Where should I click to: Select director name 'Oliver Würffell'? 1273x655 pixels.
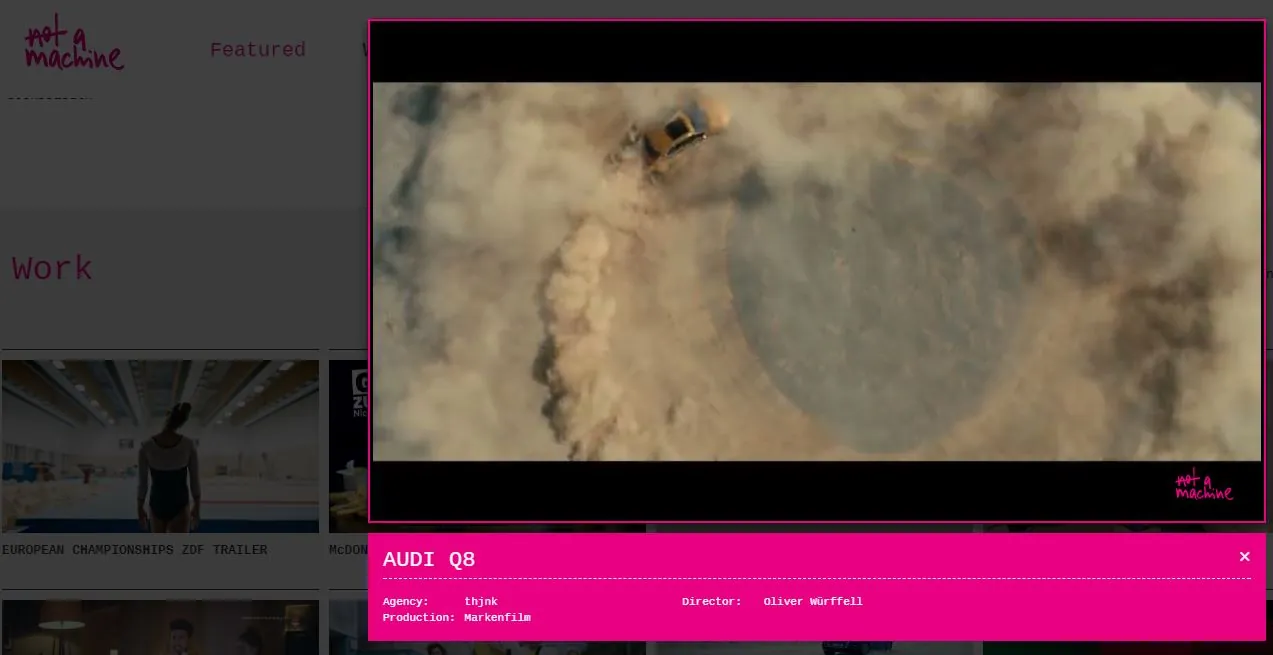coord(812,601)
